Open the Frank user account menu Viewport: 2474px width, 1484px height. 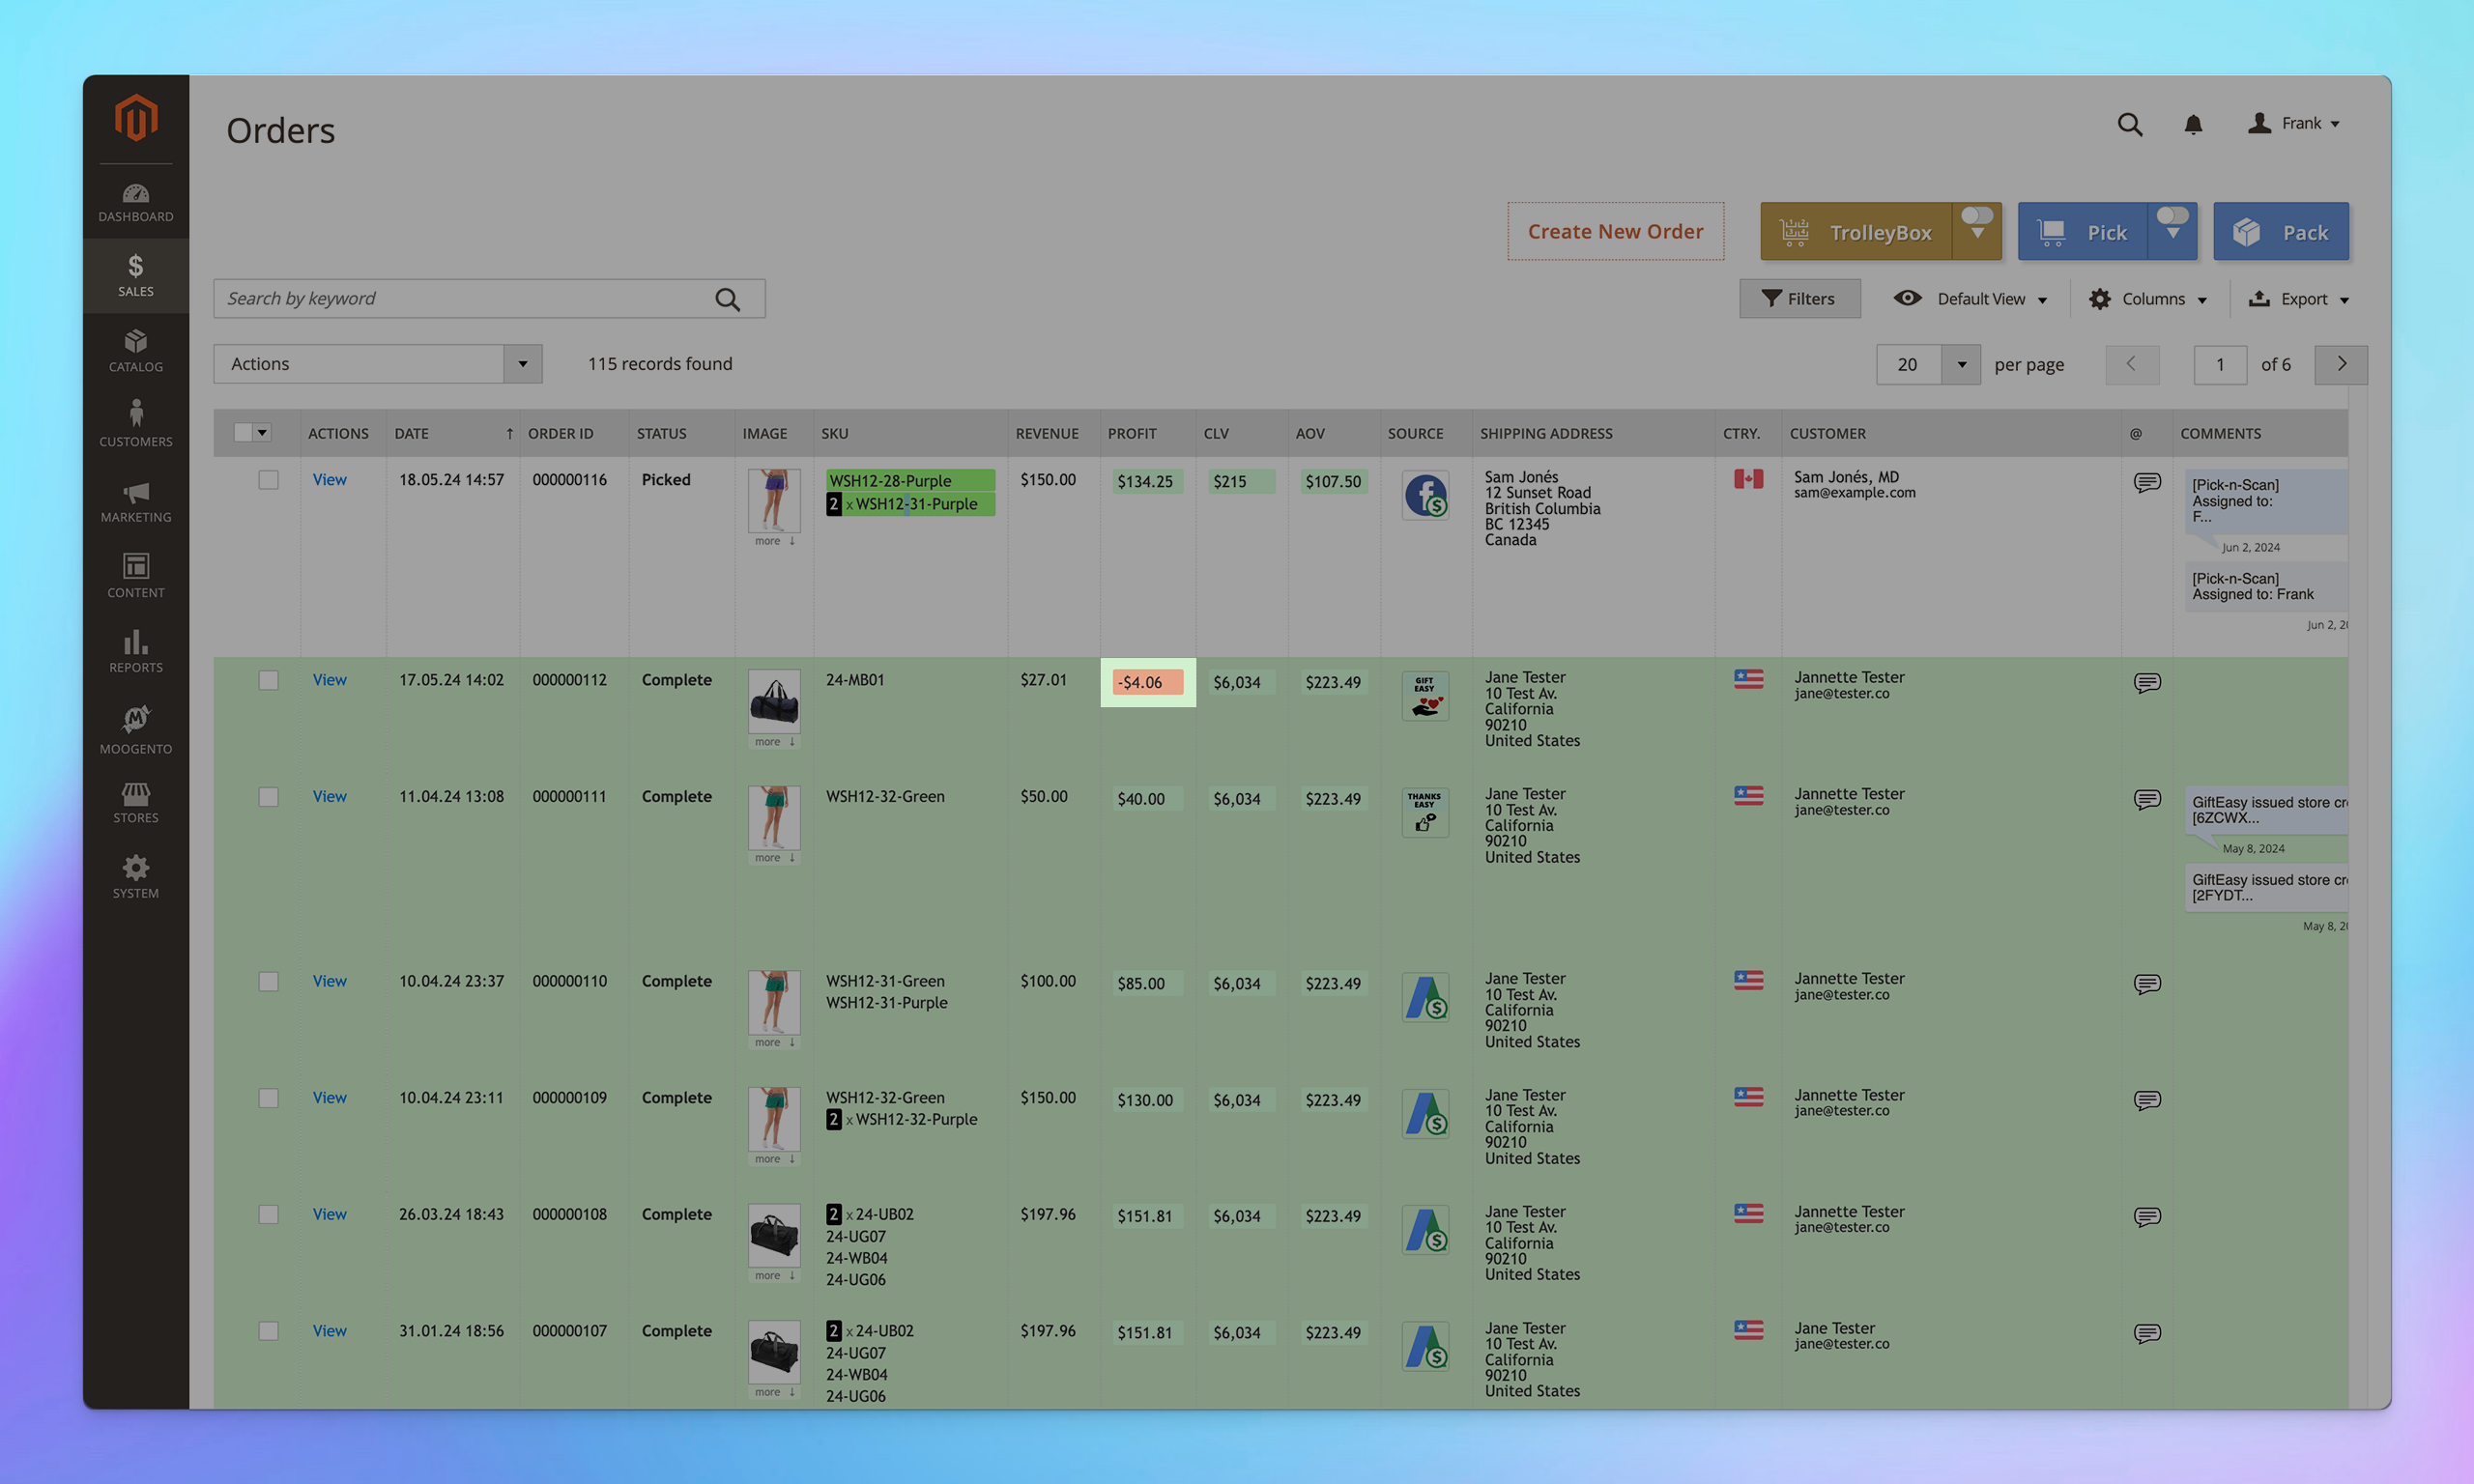point(2294,124)
